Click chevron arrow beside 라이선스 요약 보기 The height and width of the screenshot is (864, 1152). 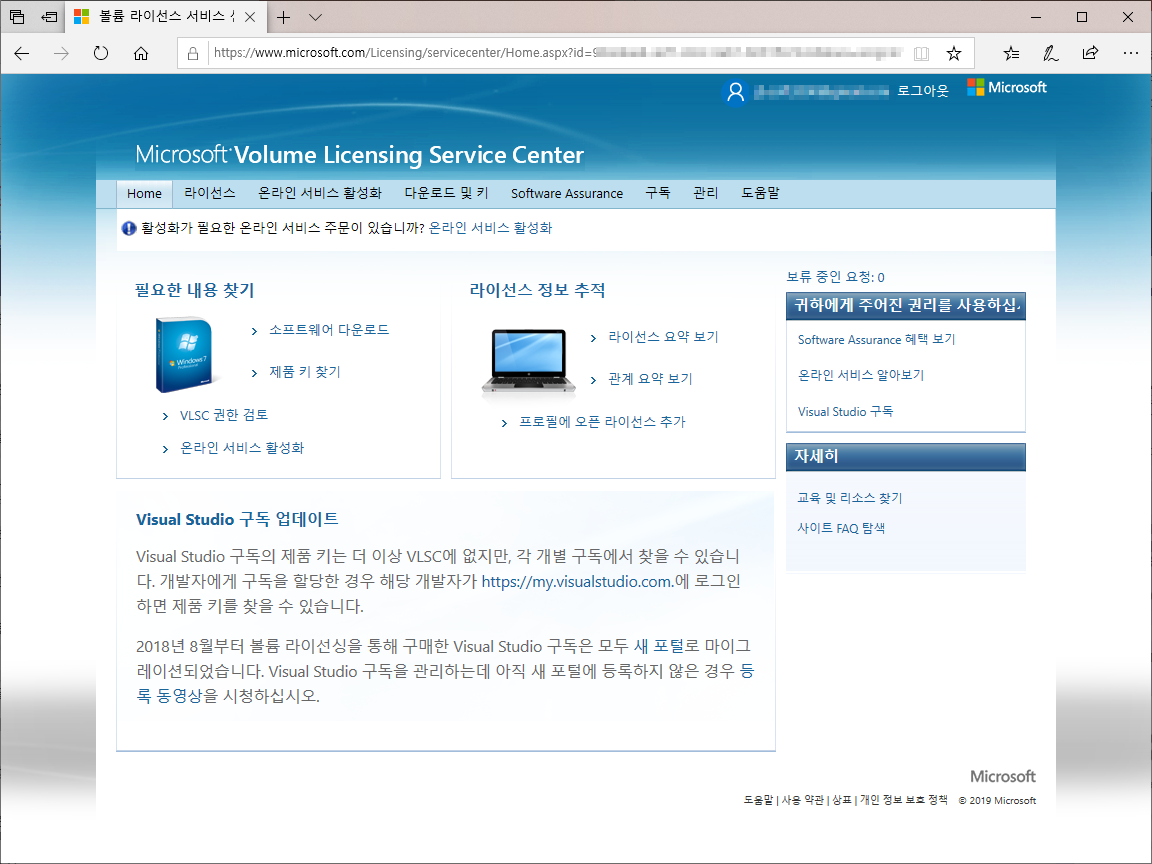pyautogui.click(x=594, y=339)
